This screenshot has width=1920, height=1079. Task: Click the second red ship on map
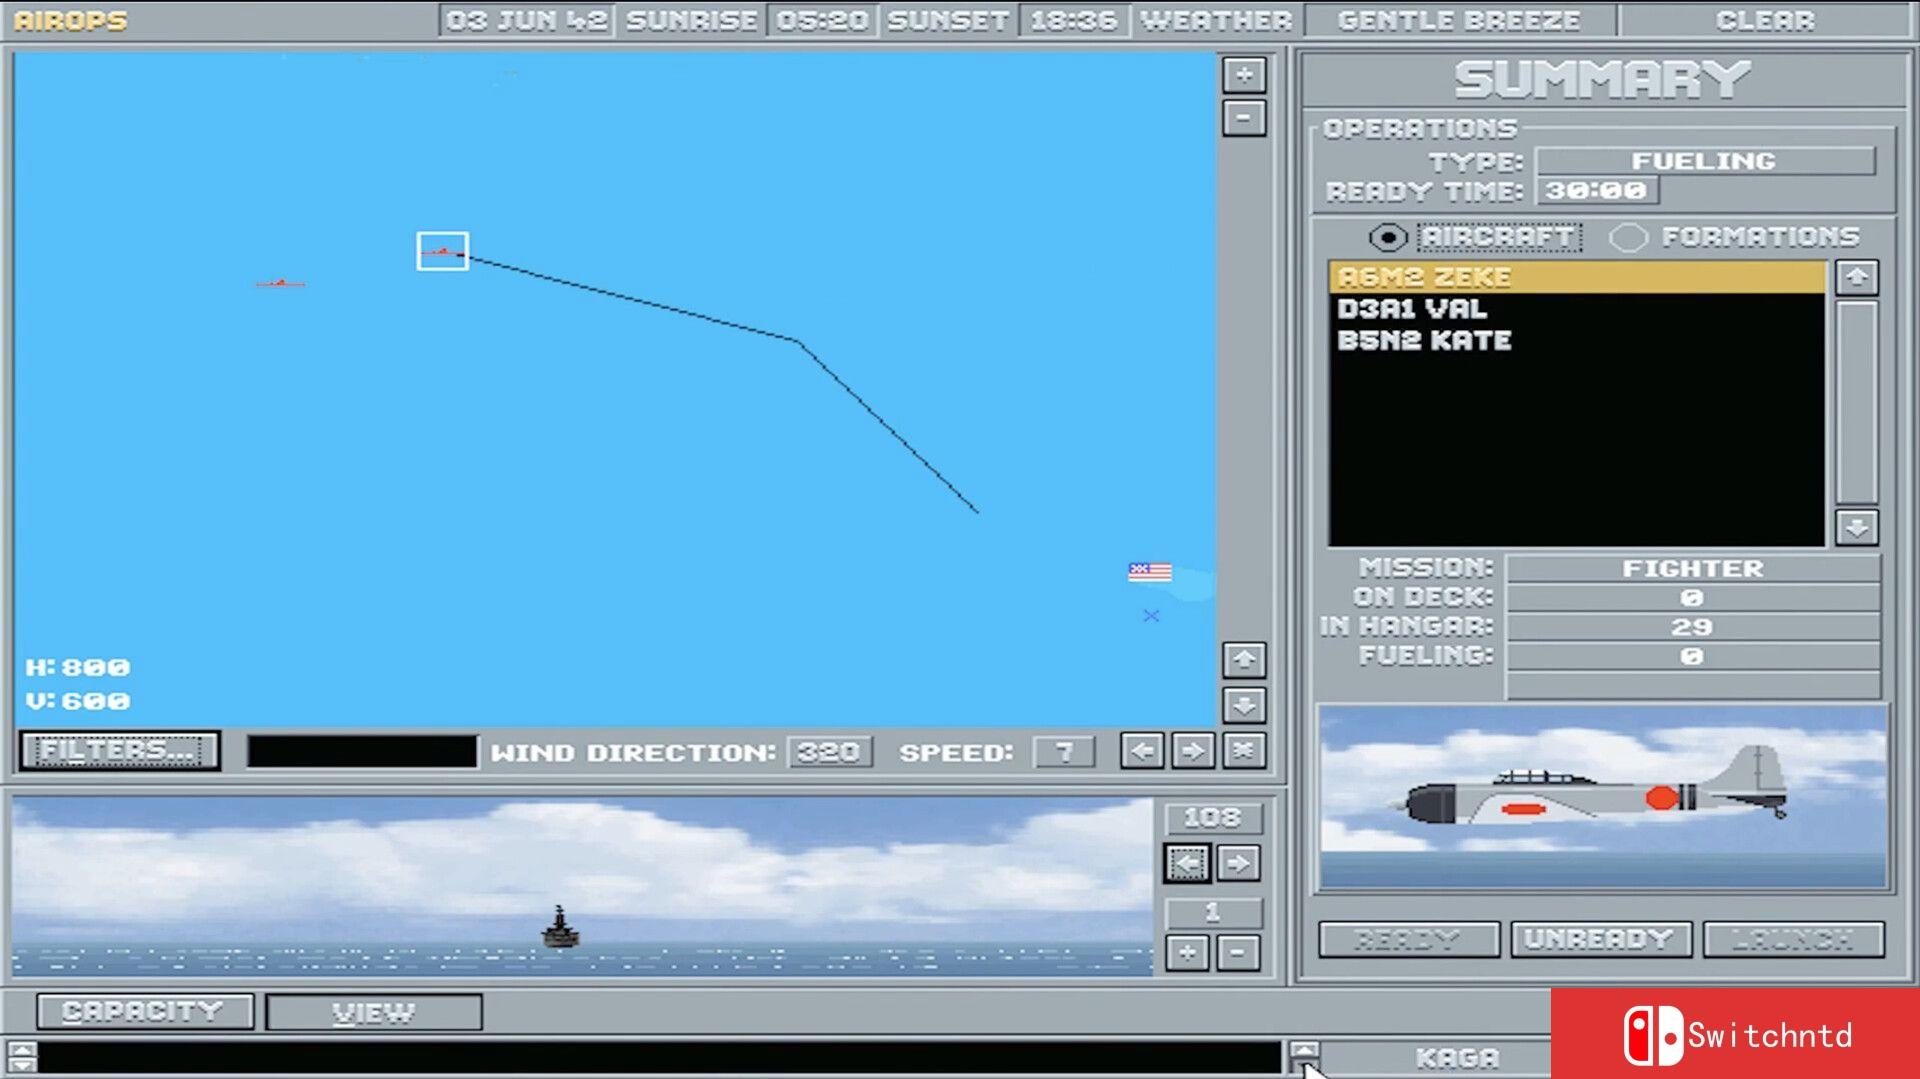280,284
